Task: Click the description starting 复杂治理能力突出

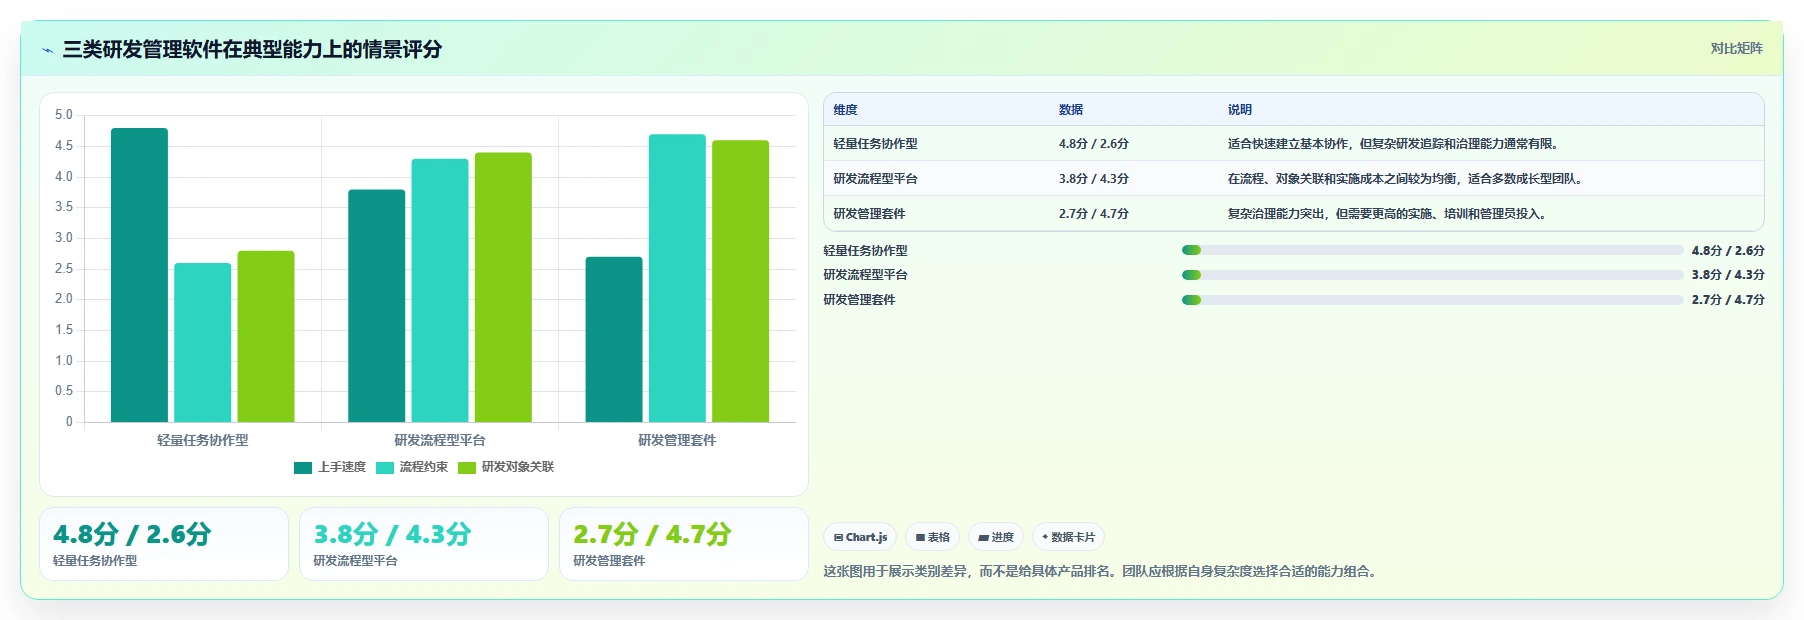Action: coord(1389,214)
